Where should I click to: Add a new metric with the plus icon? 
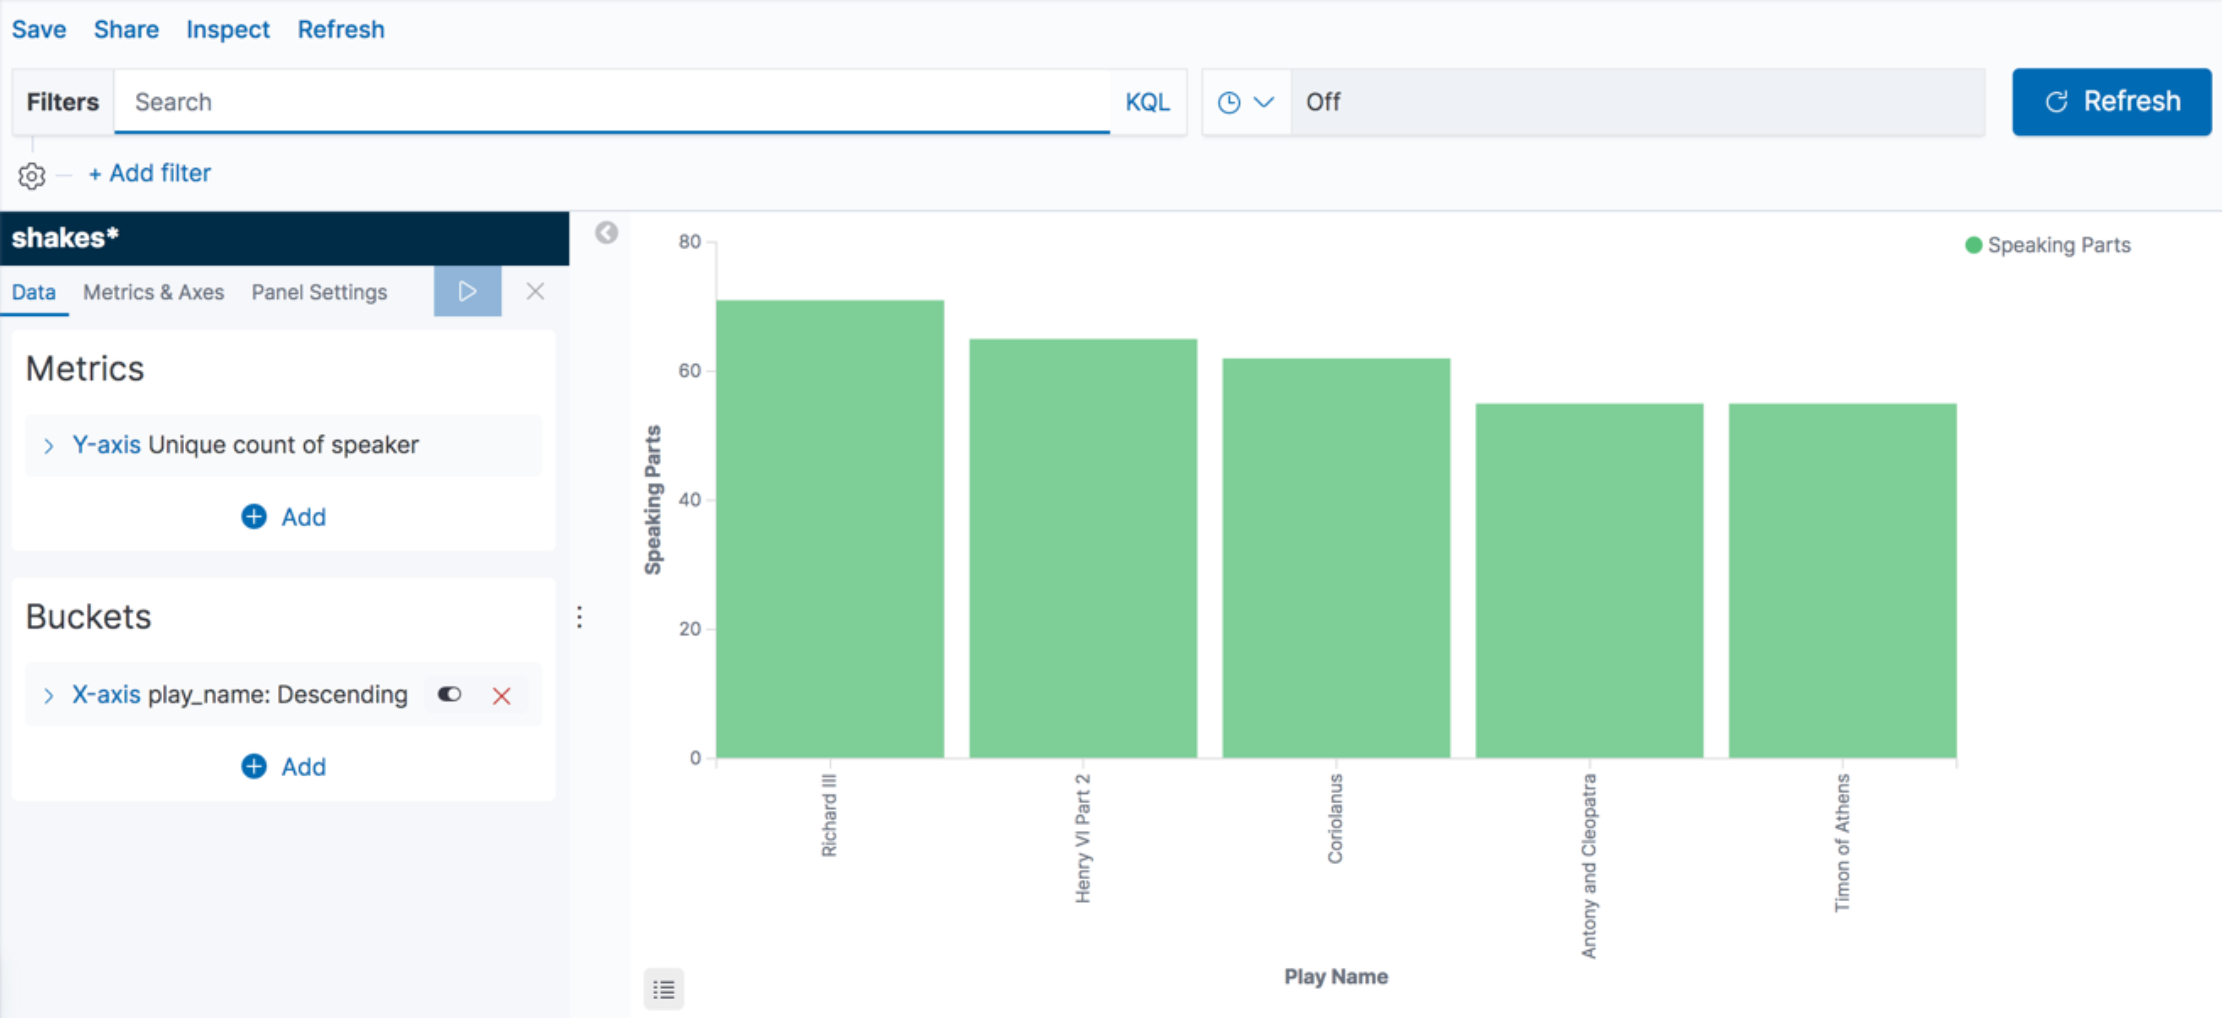click(x=254, y=516)
